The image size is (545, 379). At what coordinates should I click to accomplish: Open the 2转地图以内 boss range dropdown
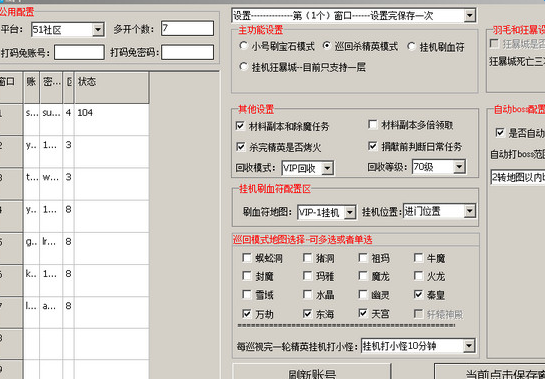(518, 177)
